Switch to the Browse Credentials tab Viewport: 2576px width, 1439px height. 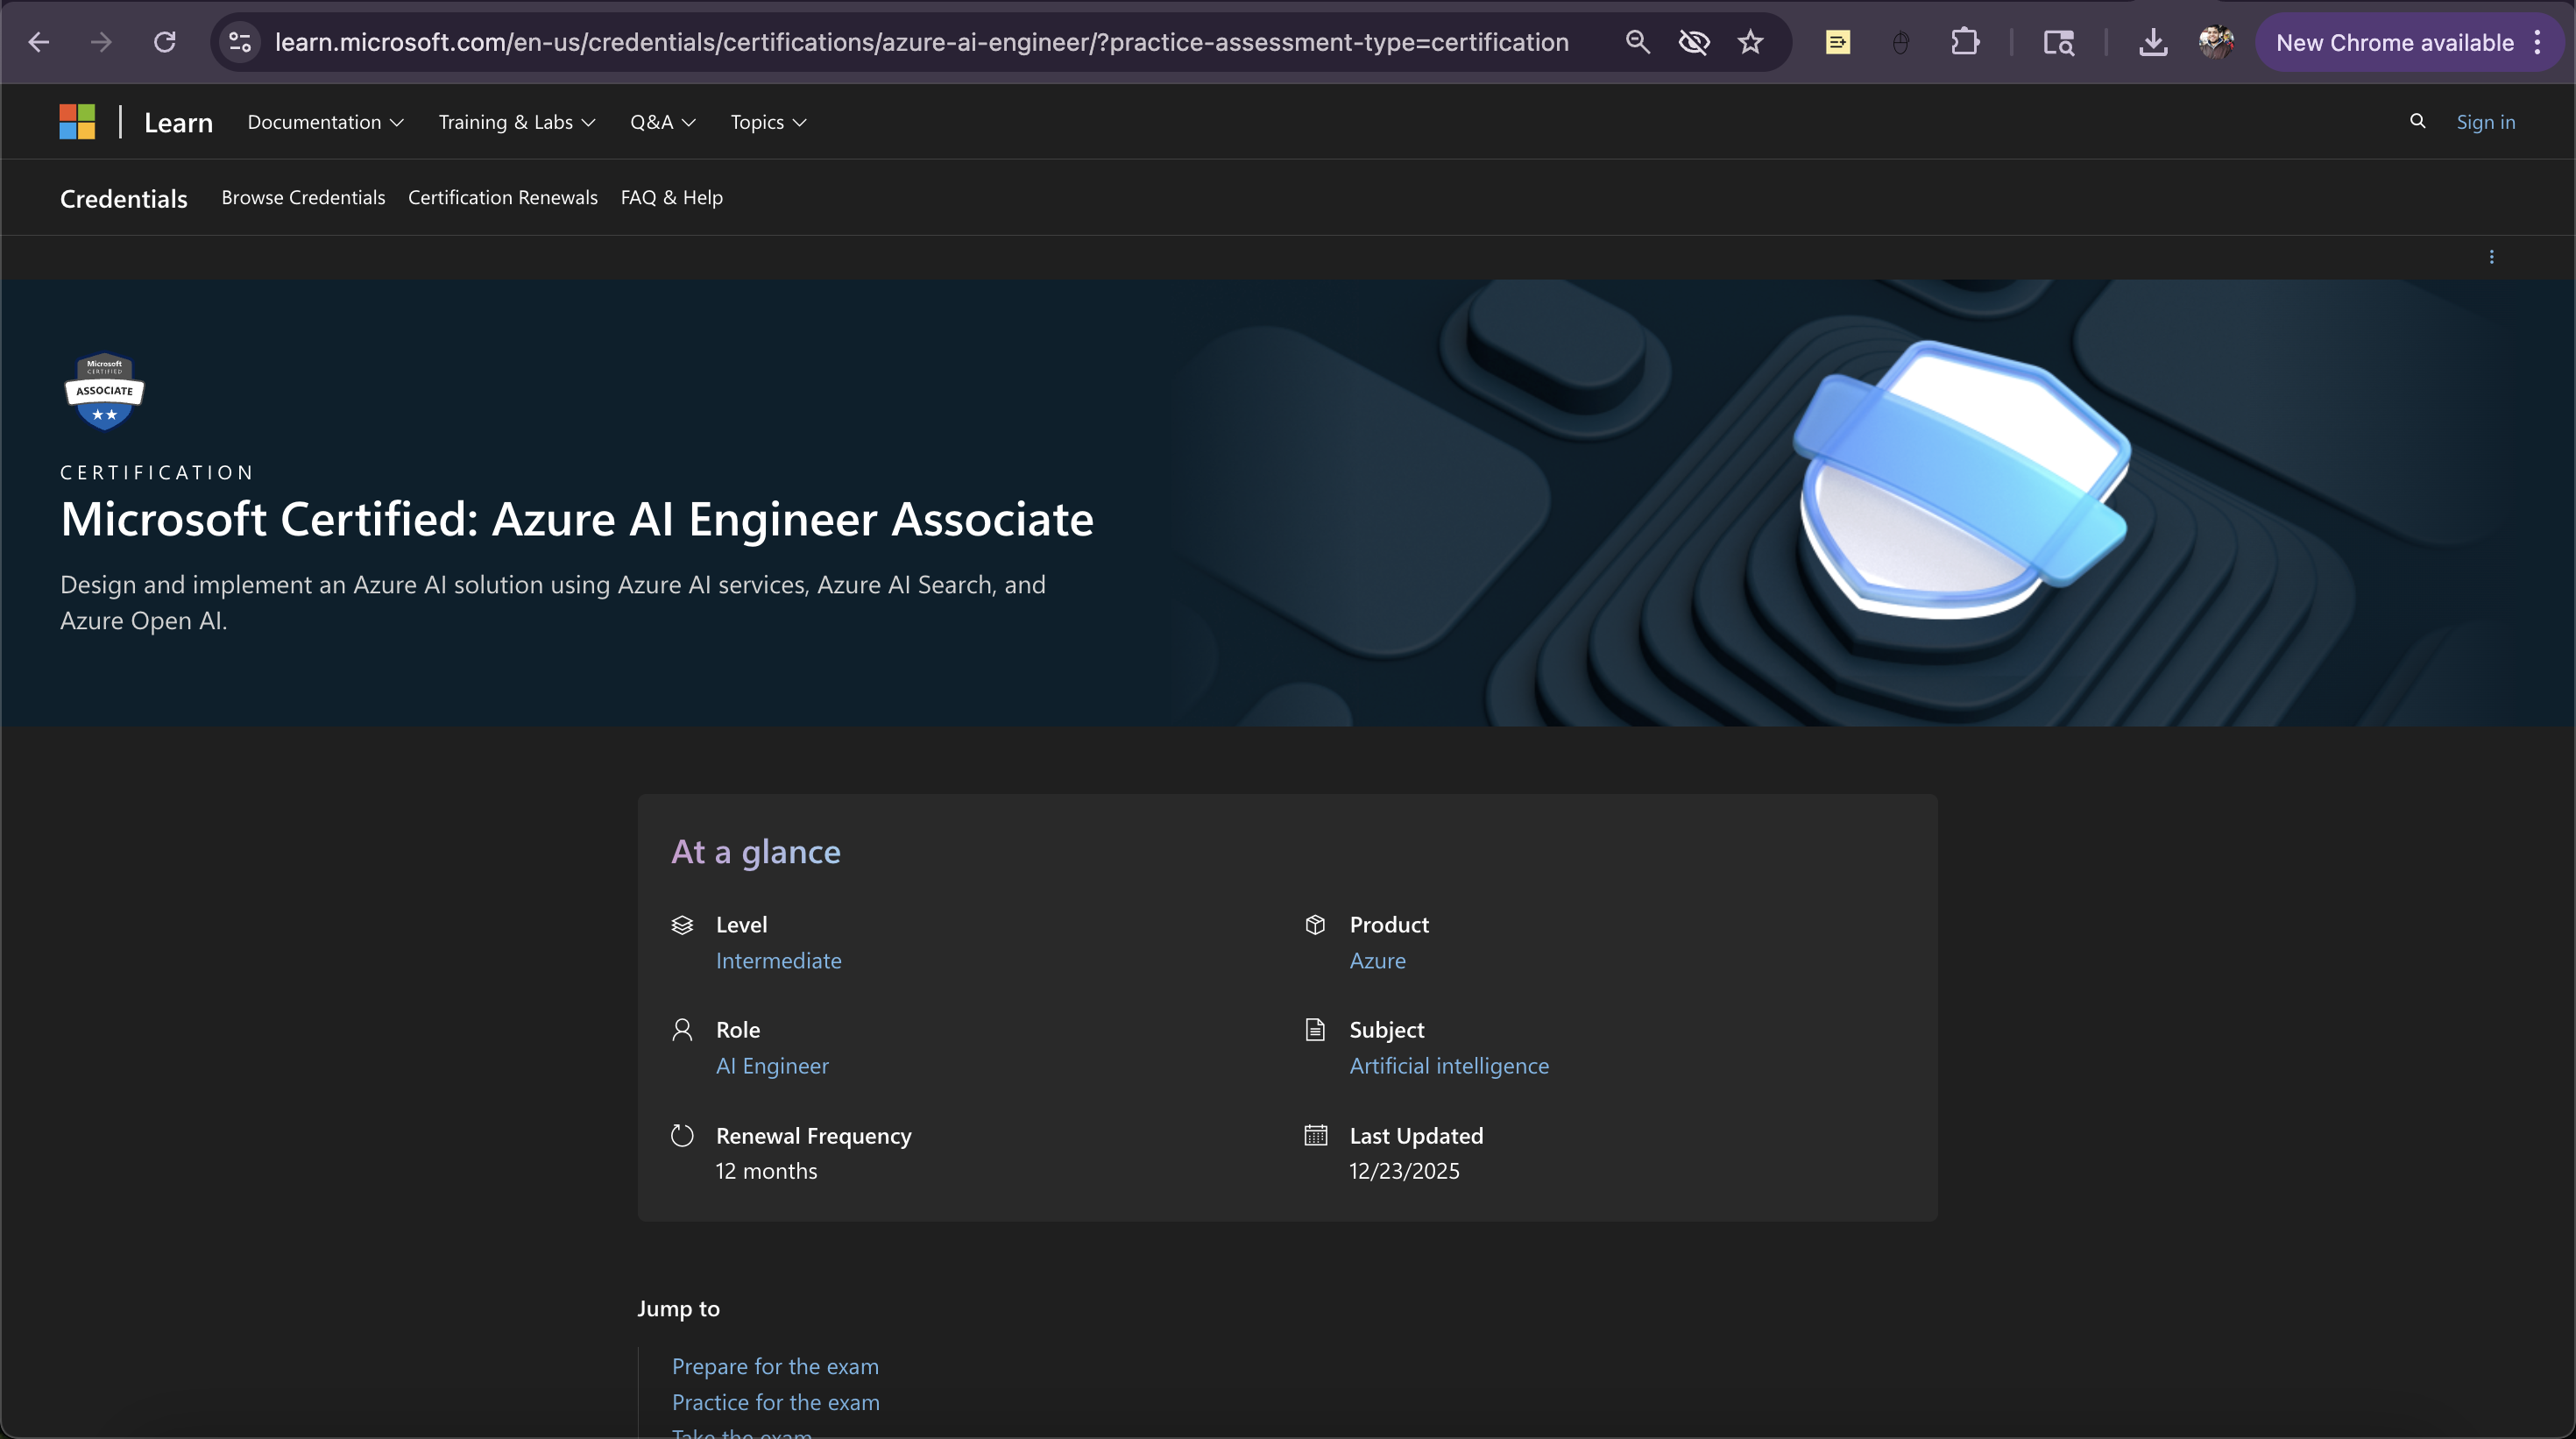click(303, 197)
